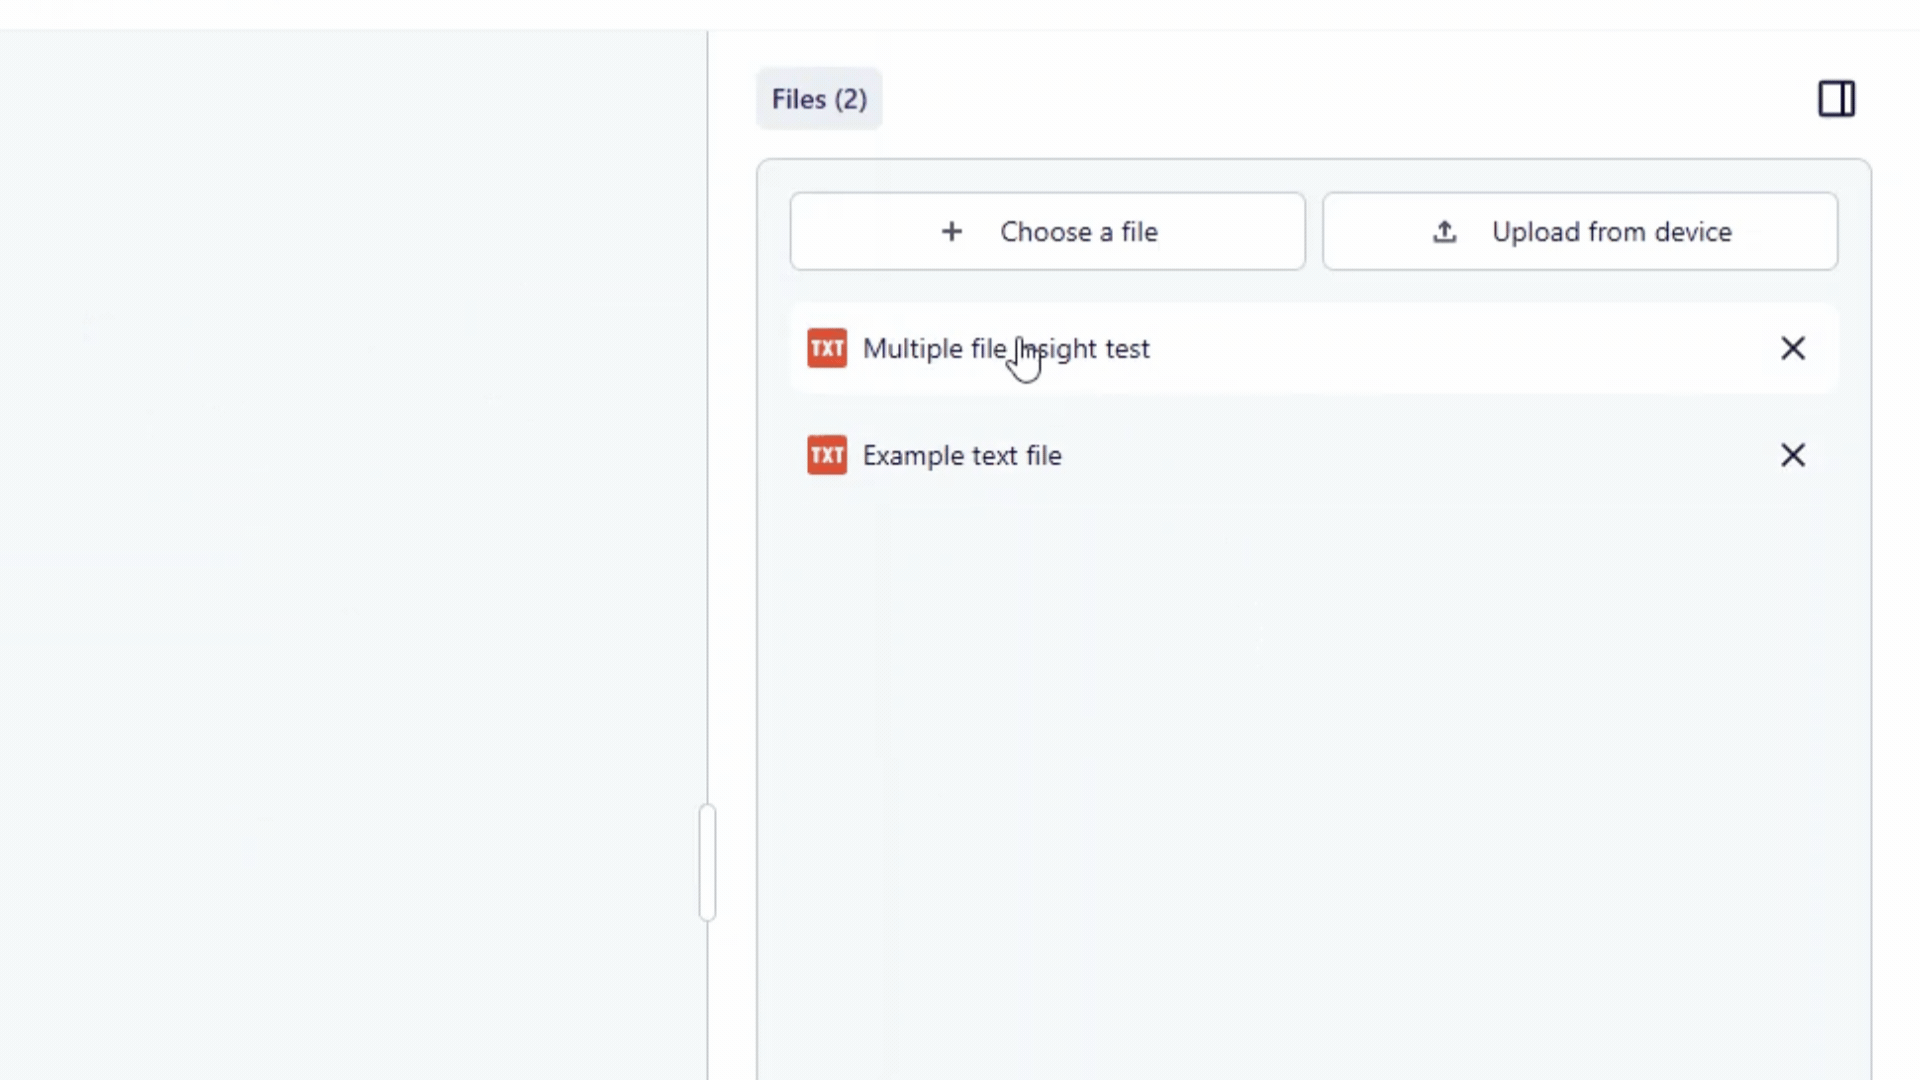This screenshot has height=1080, width=1920.
Task: Click TXT icon of Example text file
Action: 827,455
